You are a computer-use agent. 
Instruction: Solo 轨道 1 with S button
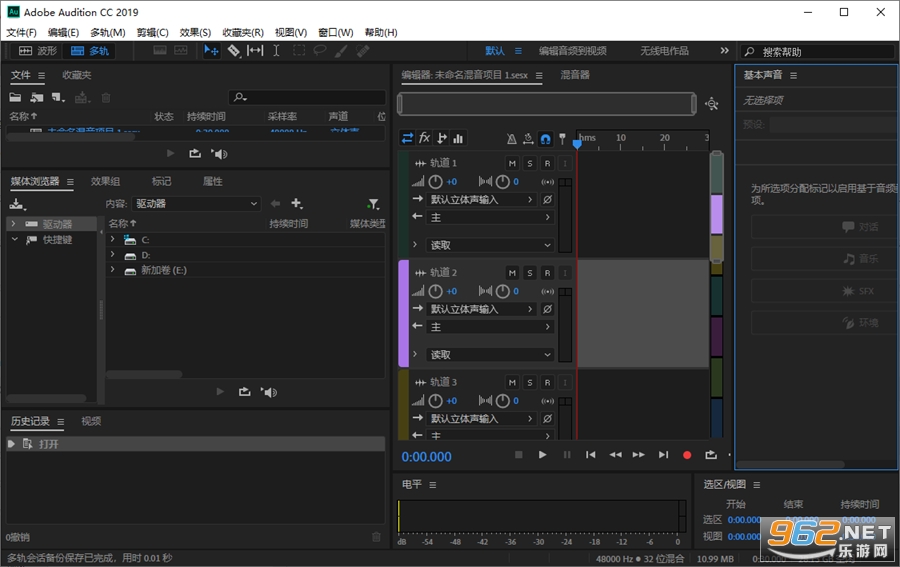click(x=530, y=163)
